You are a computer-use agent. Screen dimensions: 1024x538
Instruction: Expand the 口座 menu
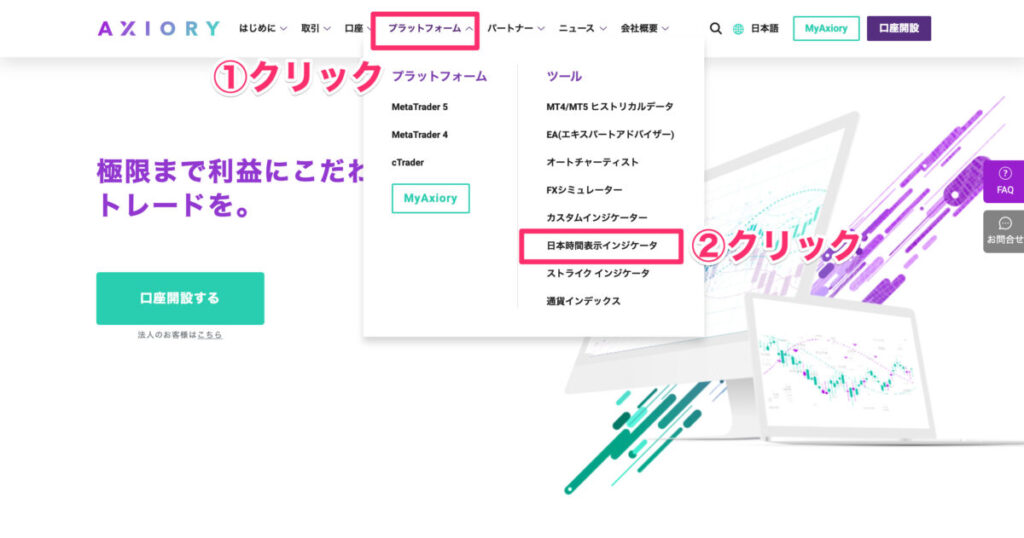357,29
